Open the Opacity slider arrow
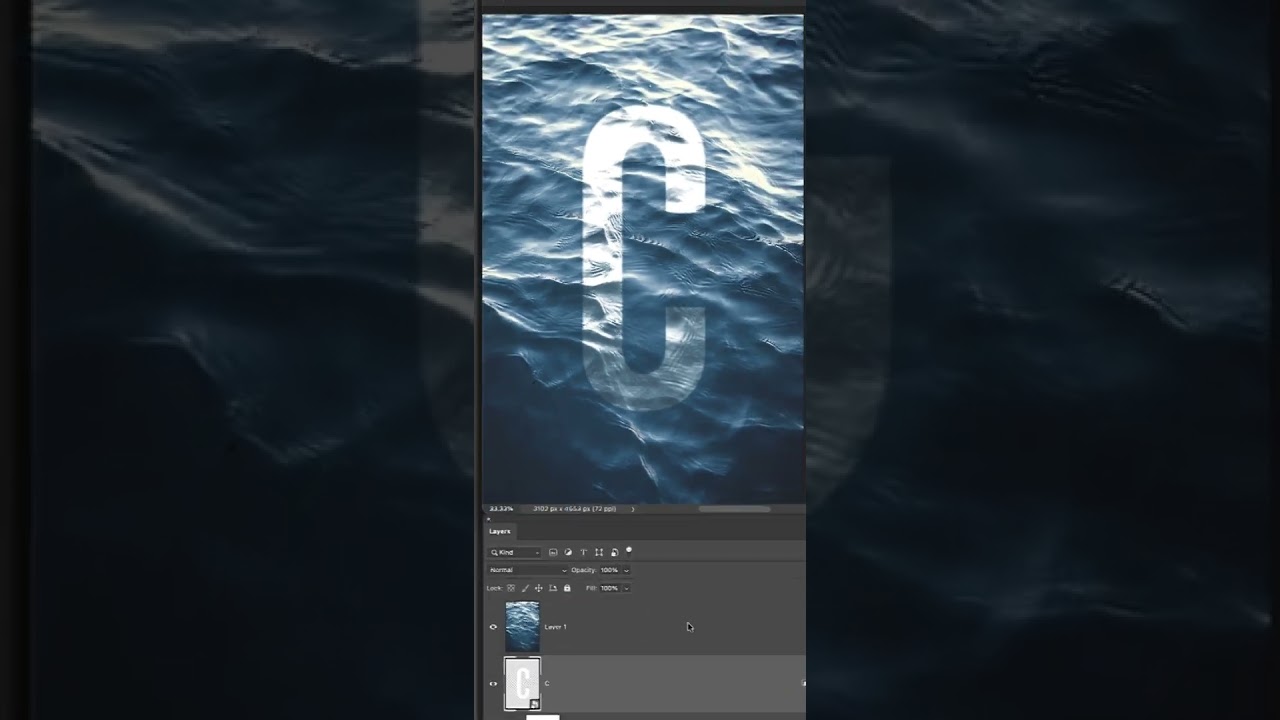The width and height of the screenshot is (1280, 720). (x=627, y=570)
